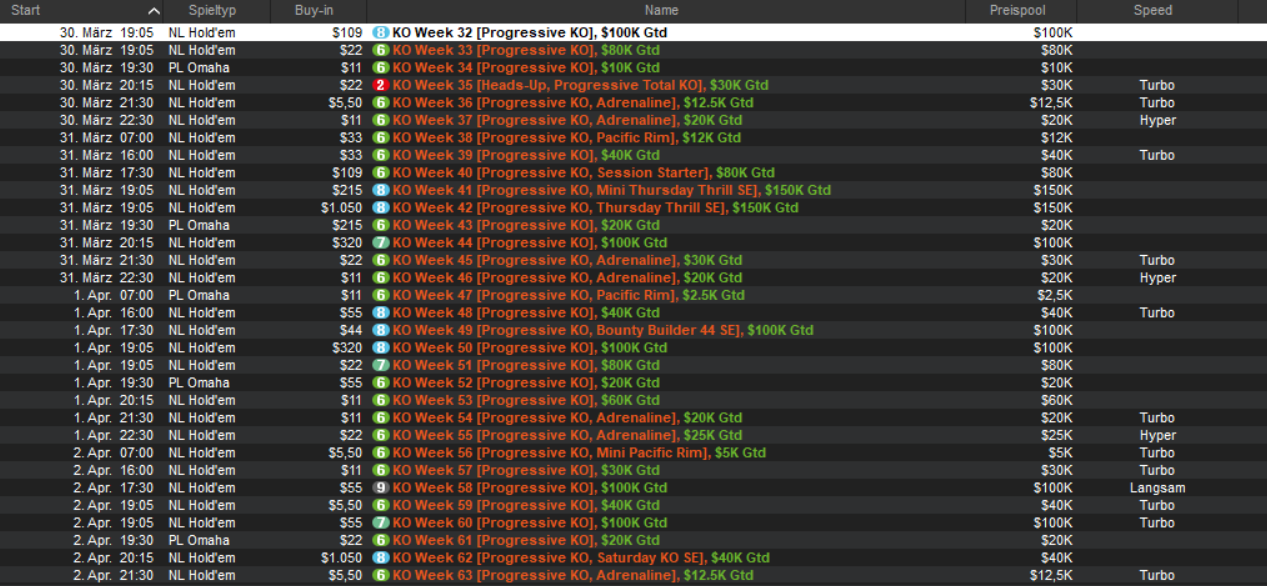
Task: Sort by the Start column header
Action: 82,10
